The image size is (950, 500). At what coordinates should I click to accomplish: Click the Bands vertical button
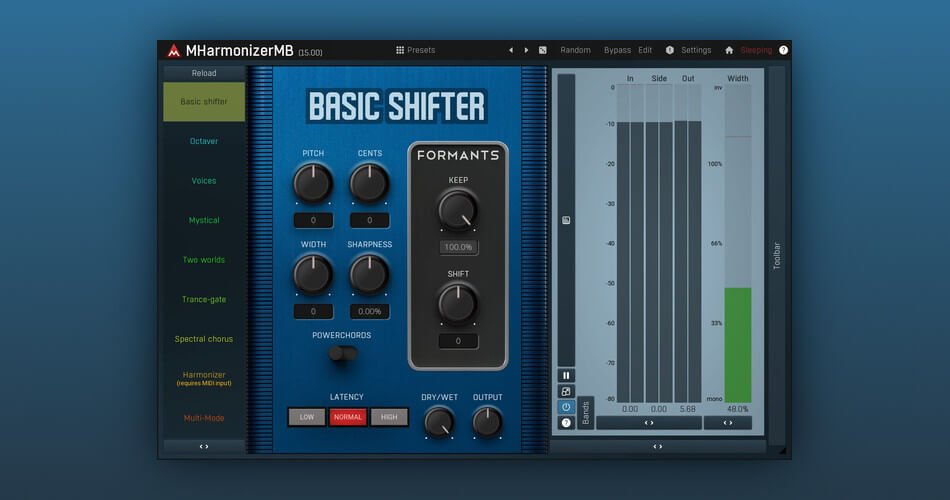(585, 413)
